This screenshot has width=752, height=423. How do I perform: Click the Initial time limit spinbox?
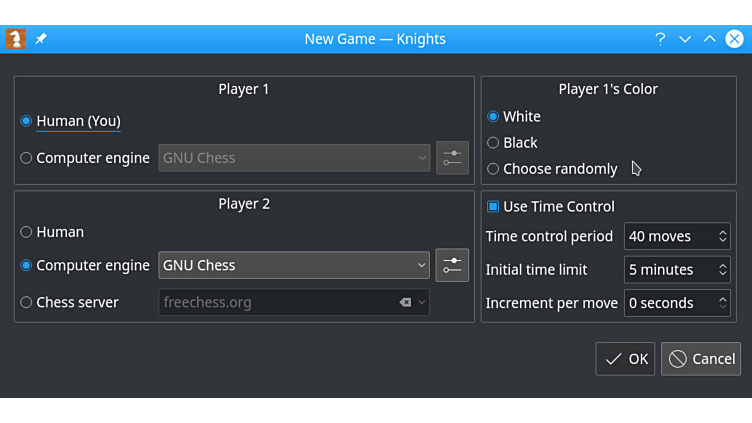(x=670, y=270)
